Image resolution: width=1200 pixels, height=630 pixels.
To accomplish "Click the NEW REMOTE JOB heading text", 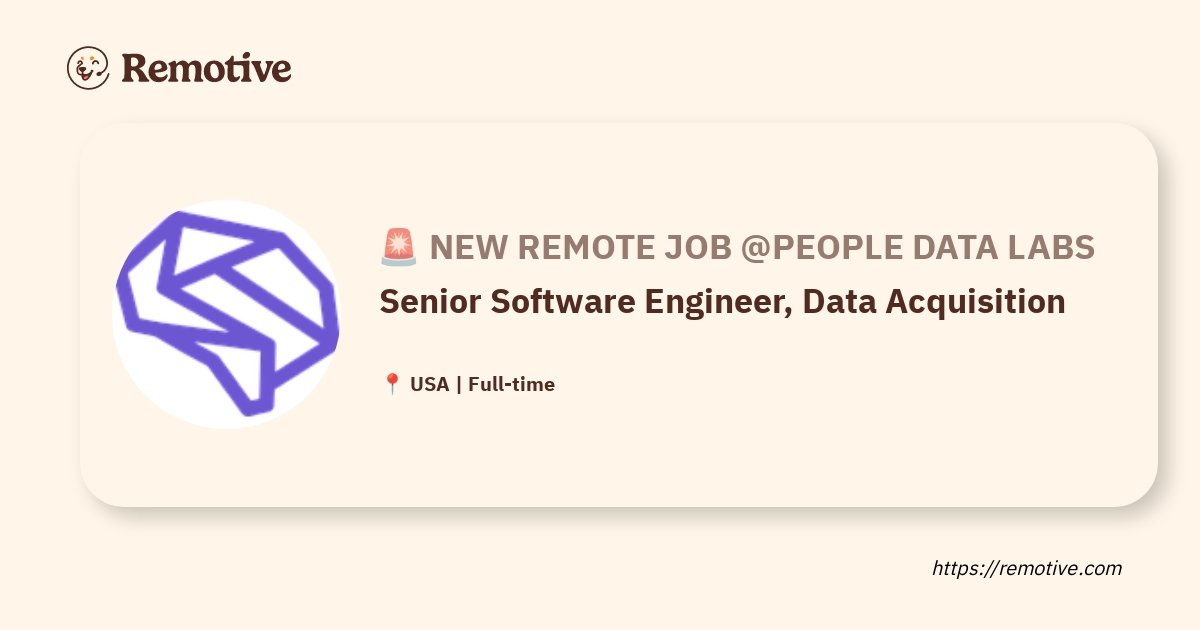I will click(581, 247).
